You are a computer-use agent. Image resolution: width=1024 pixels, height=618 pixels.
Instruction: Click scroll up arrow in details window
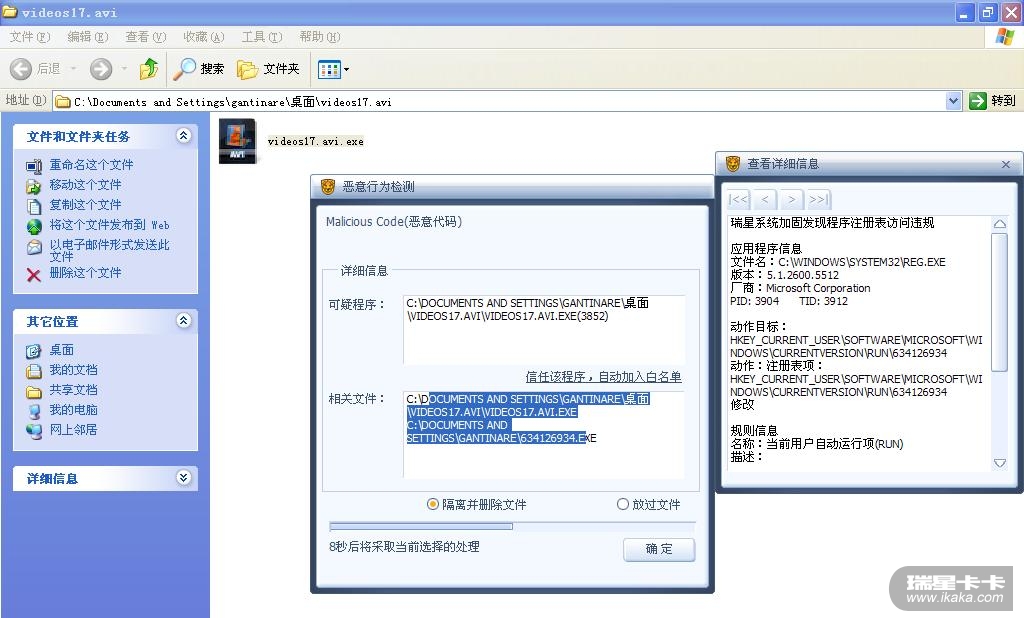(x=999, y=223)
